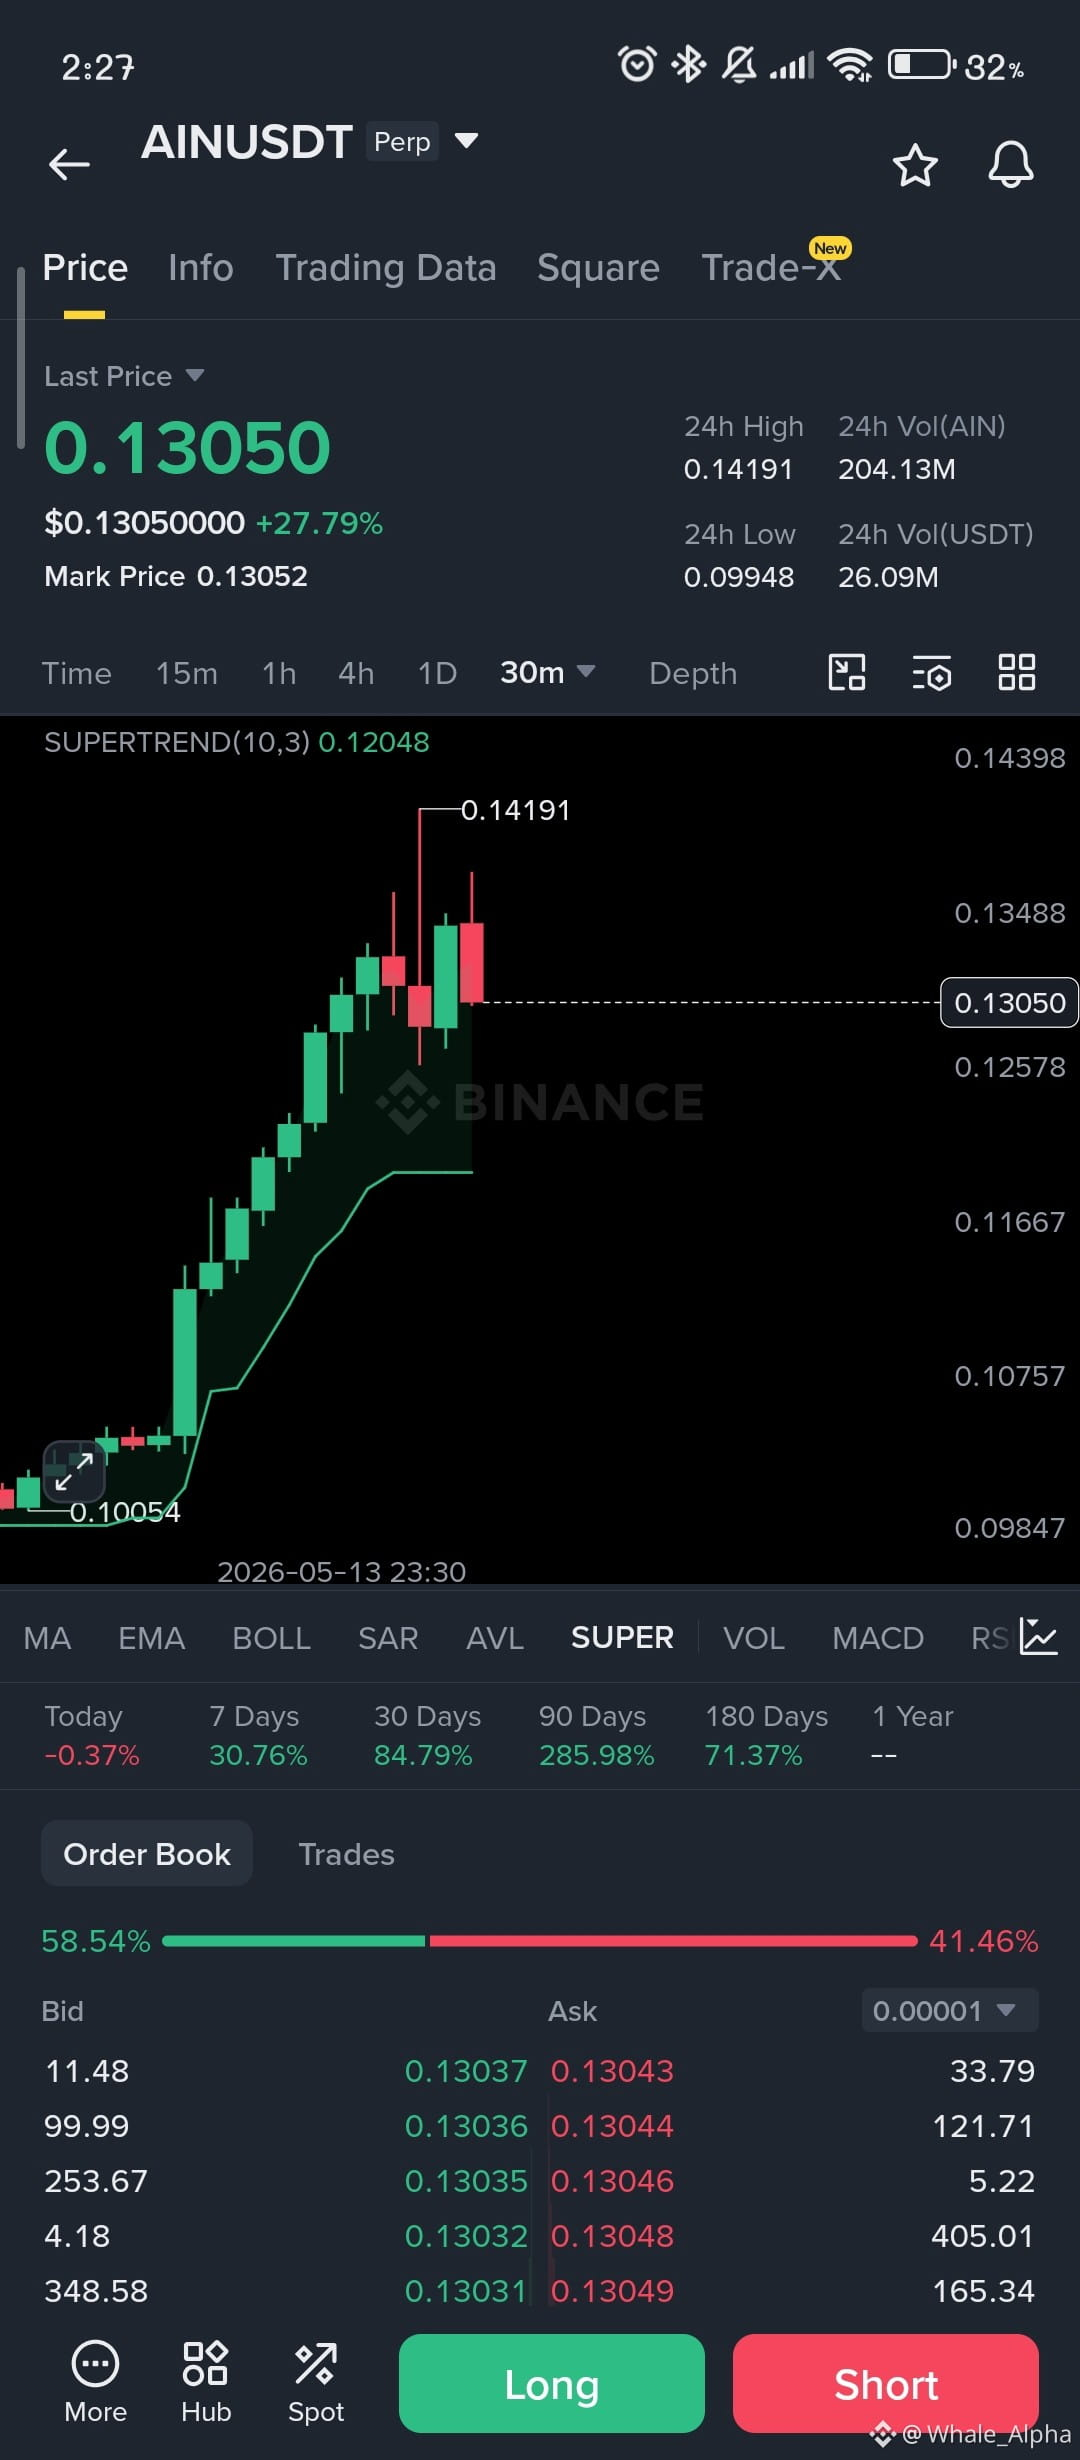Select the Time chart view
The image size is (1080, 2460).
tap(76, 673)
